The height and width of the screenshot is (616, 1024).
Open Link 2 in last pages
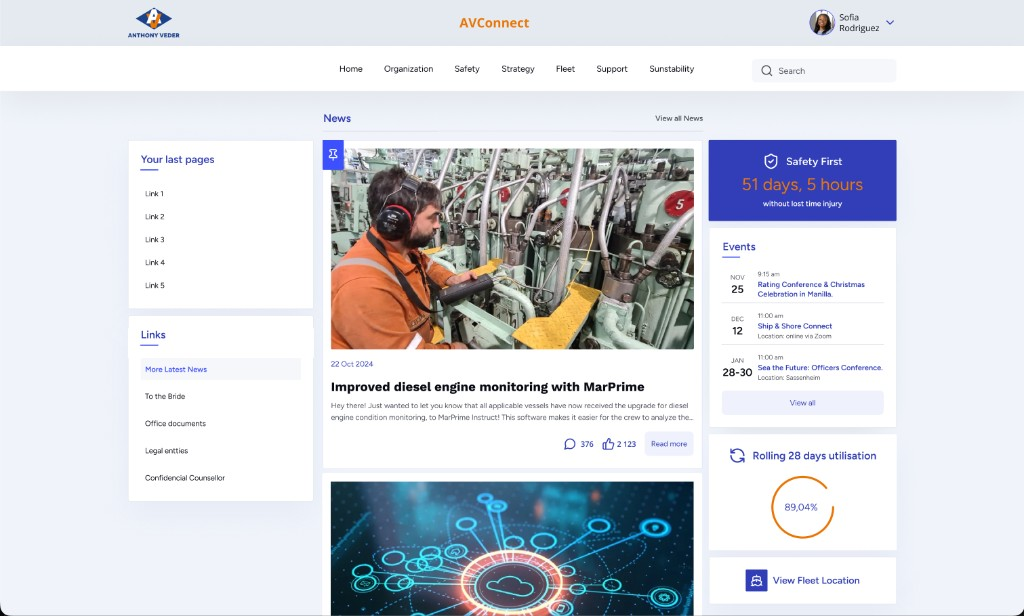coord(155,216)
